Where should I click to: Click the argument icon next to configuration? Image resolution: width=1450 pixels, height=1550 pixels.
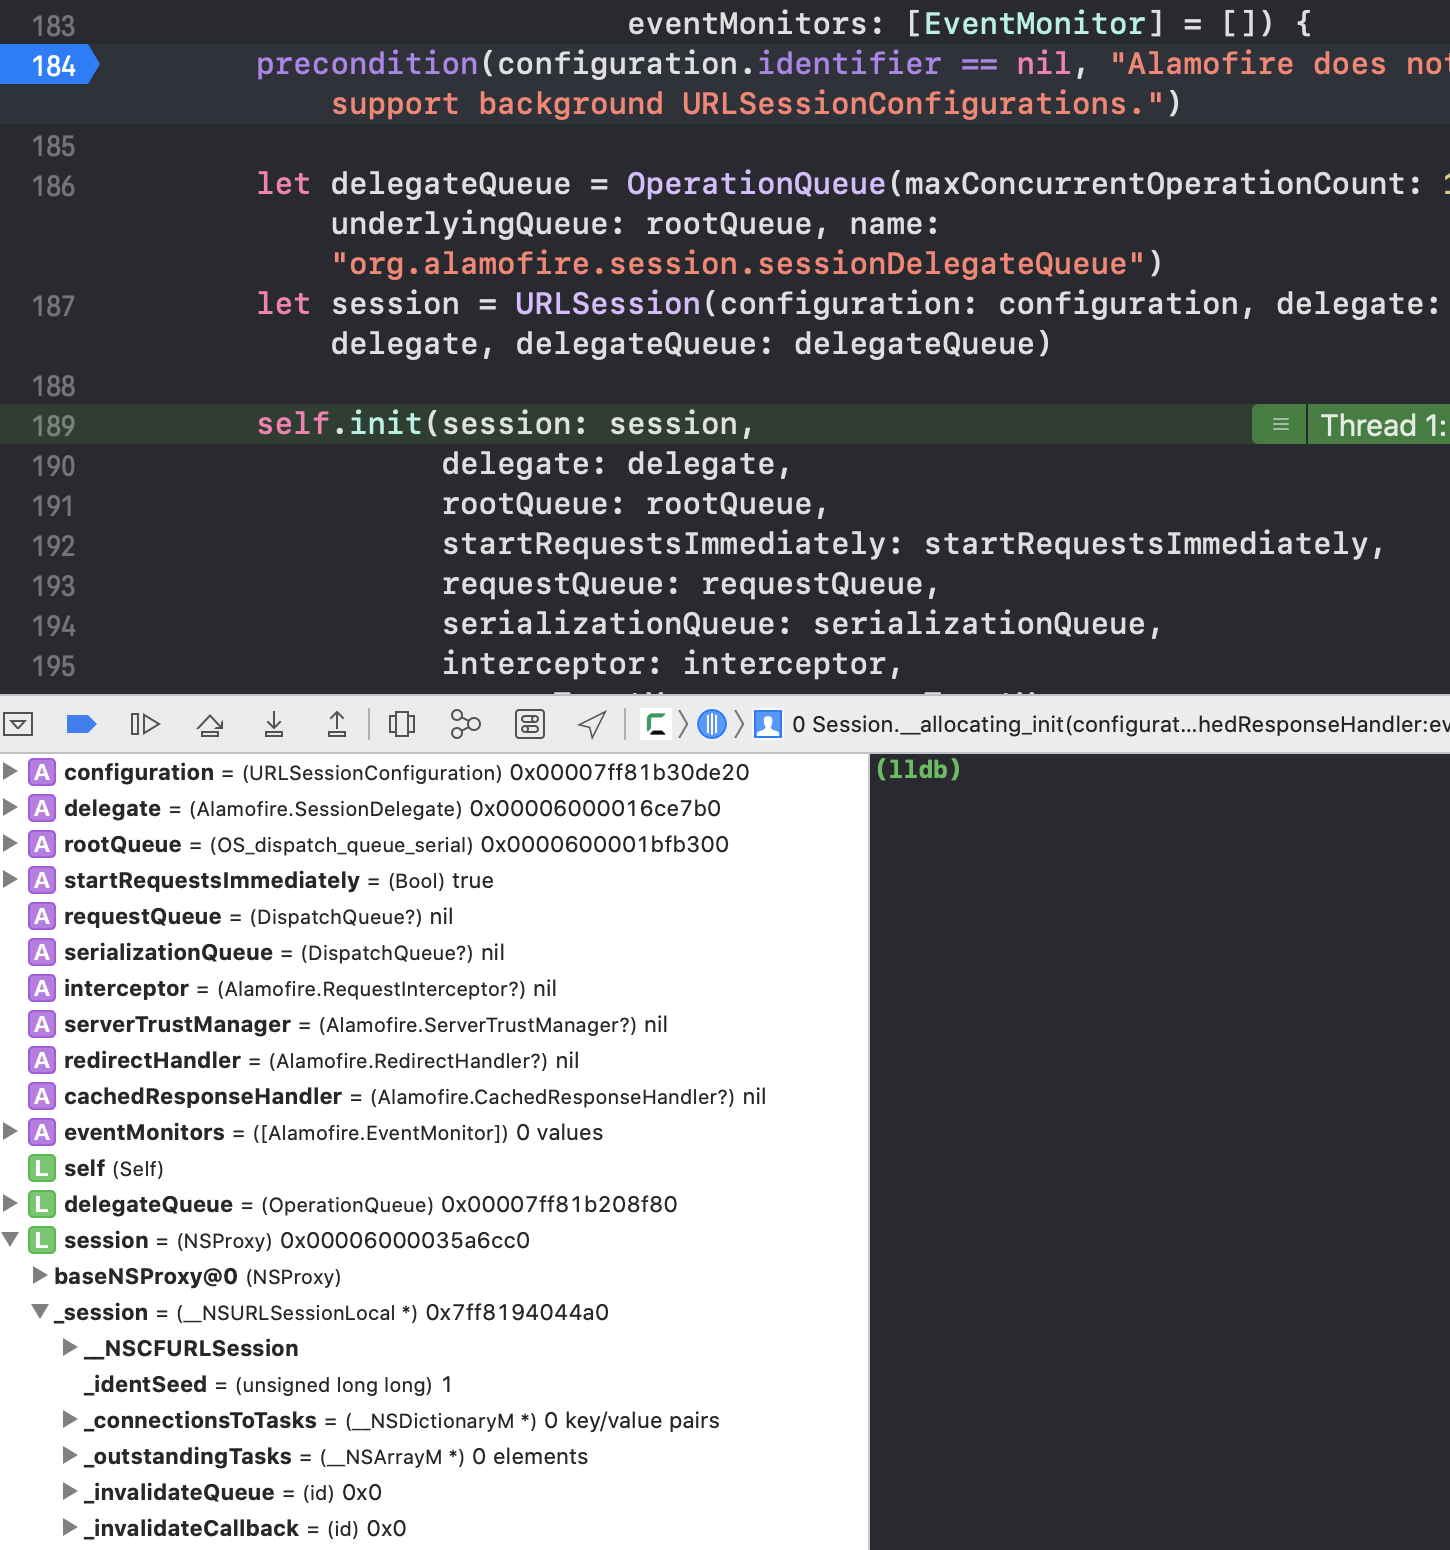point(42,772)
